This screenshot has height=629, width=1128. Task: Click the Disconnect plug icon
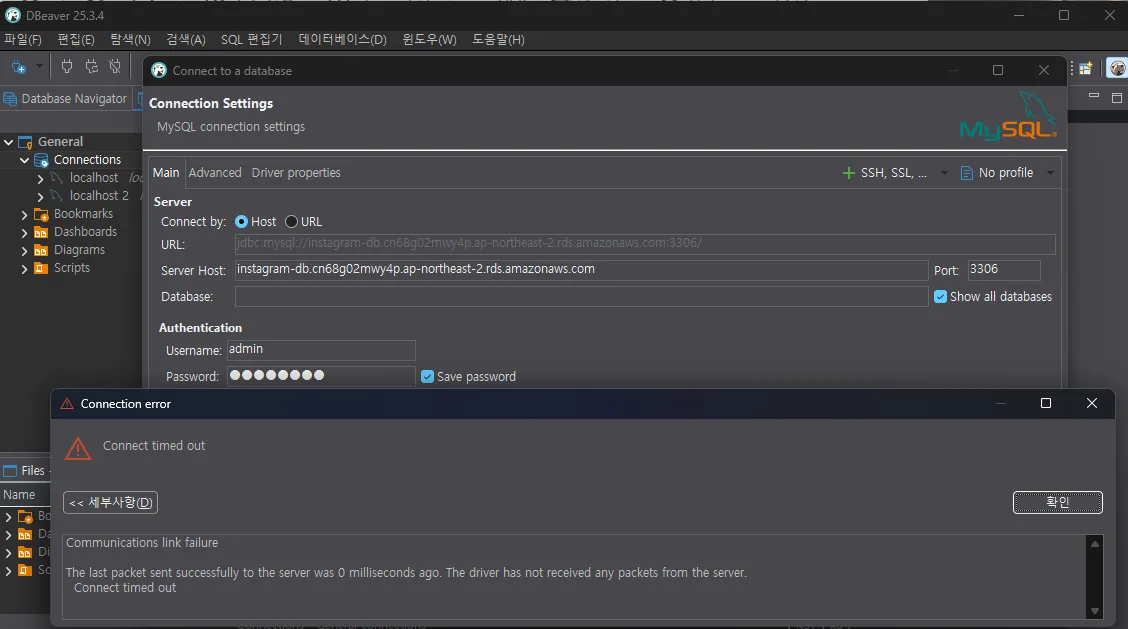[115, 67]
